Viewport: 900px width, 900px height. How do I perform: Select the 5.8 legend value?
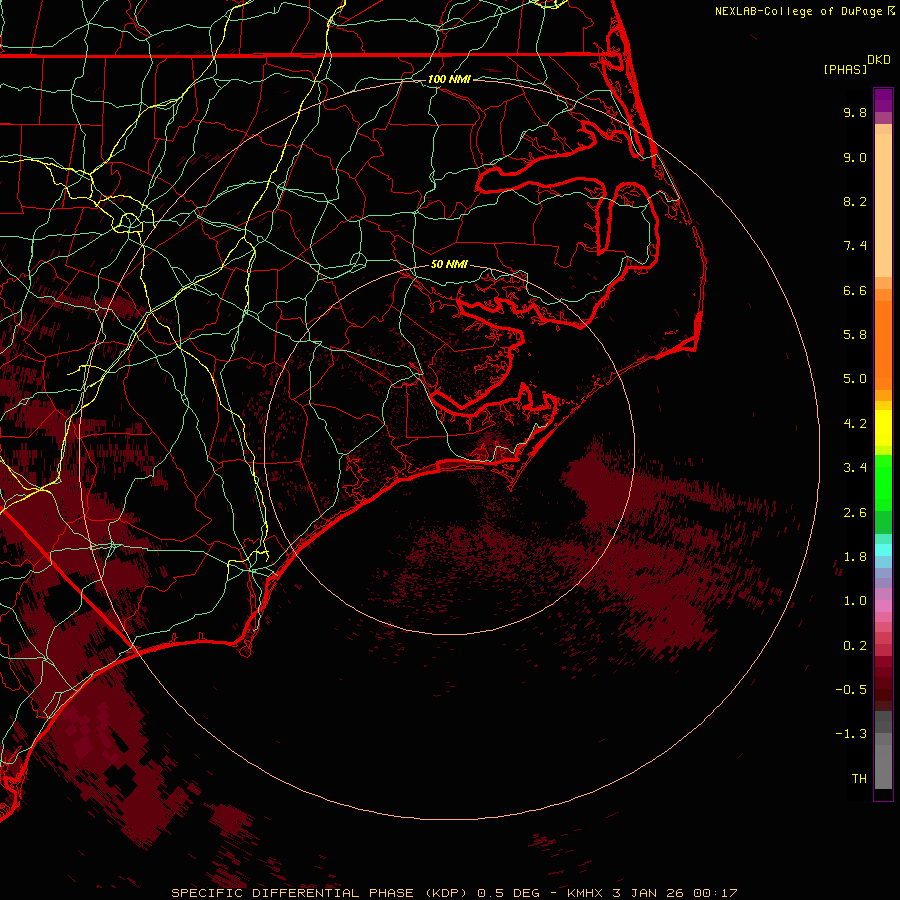855,335
